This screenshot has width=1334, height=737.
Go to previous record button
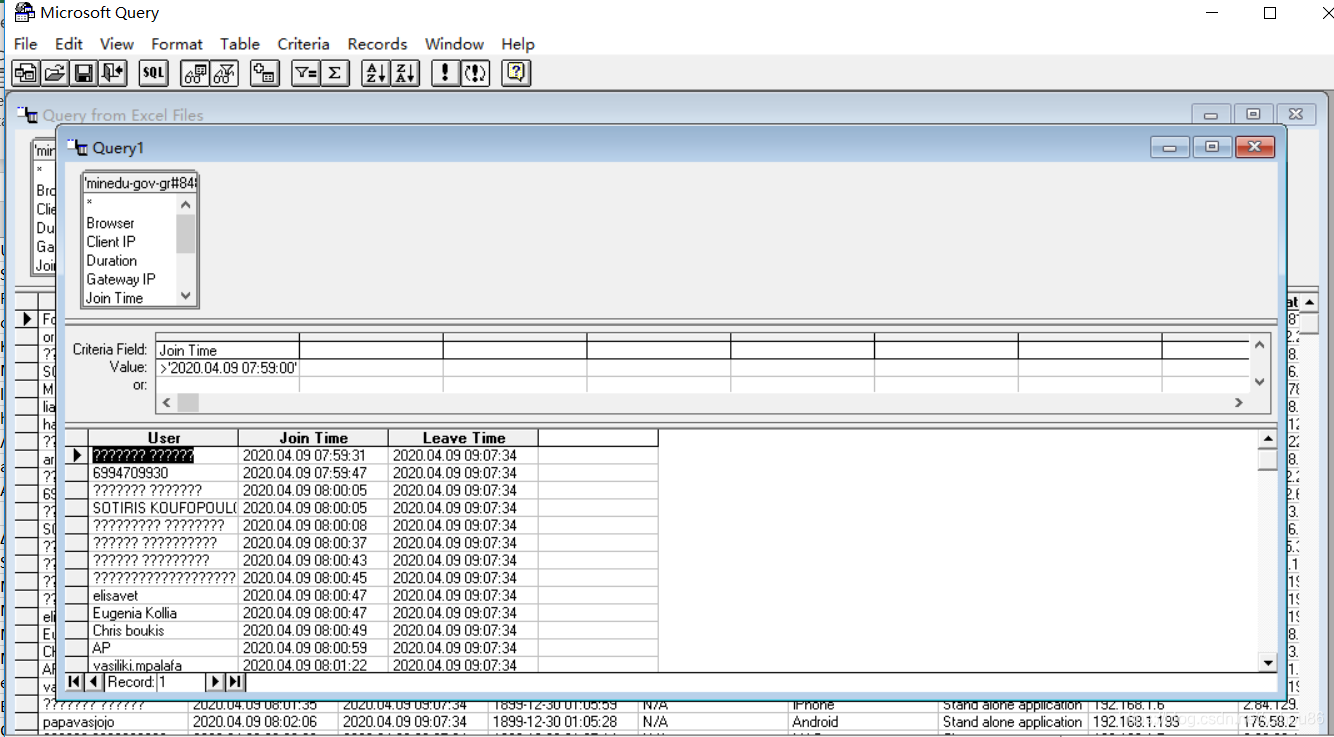point(93,682)
